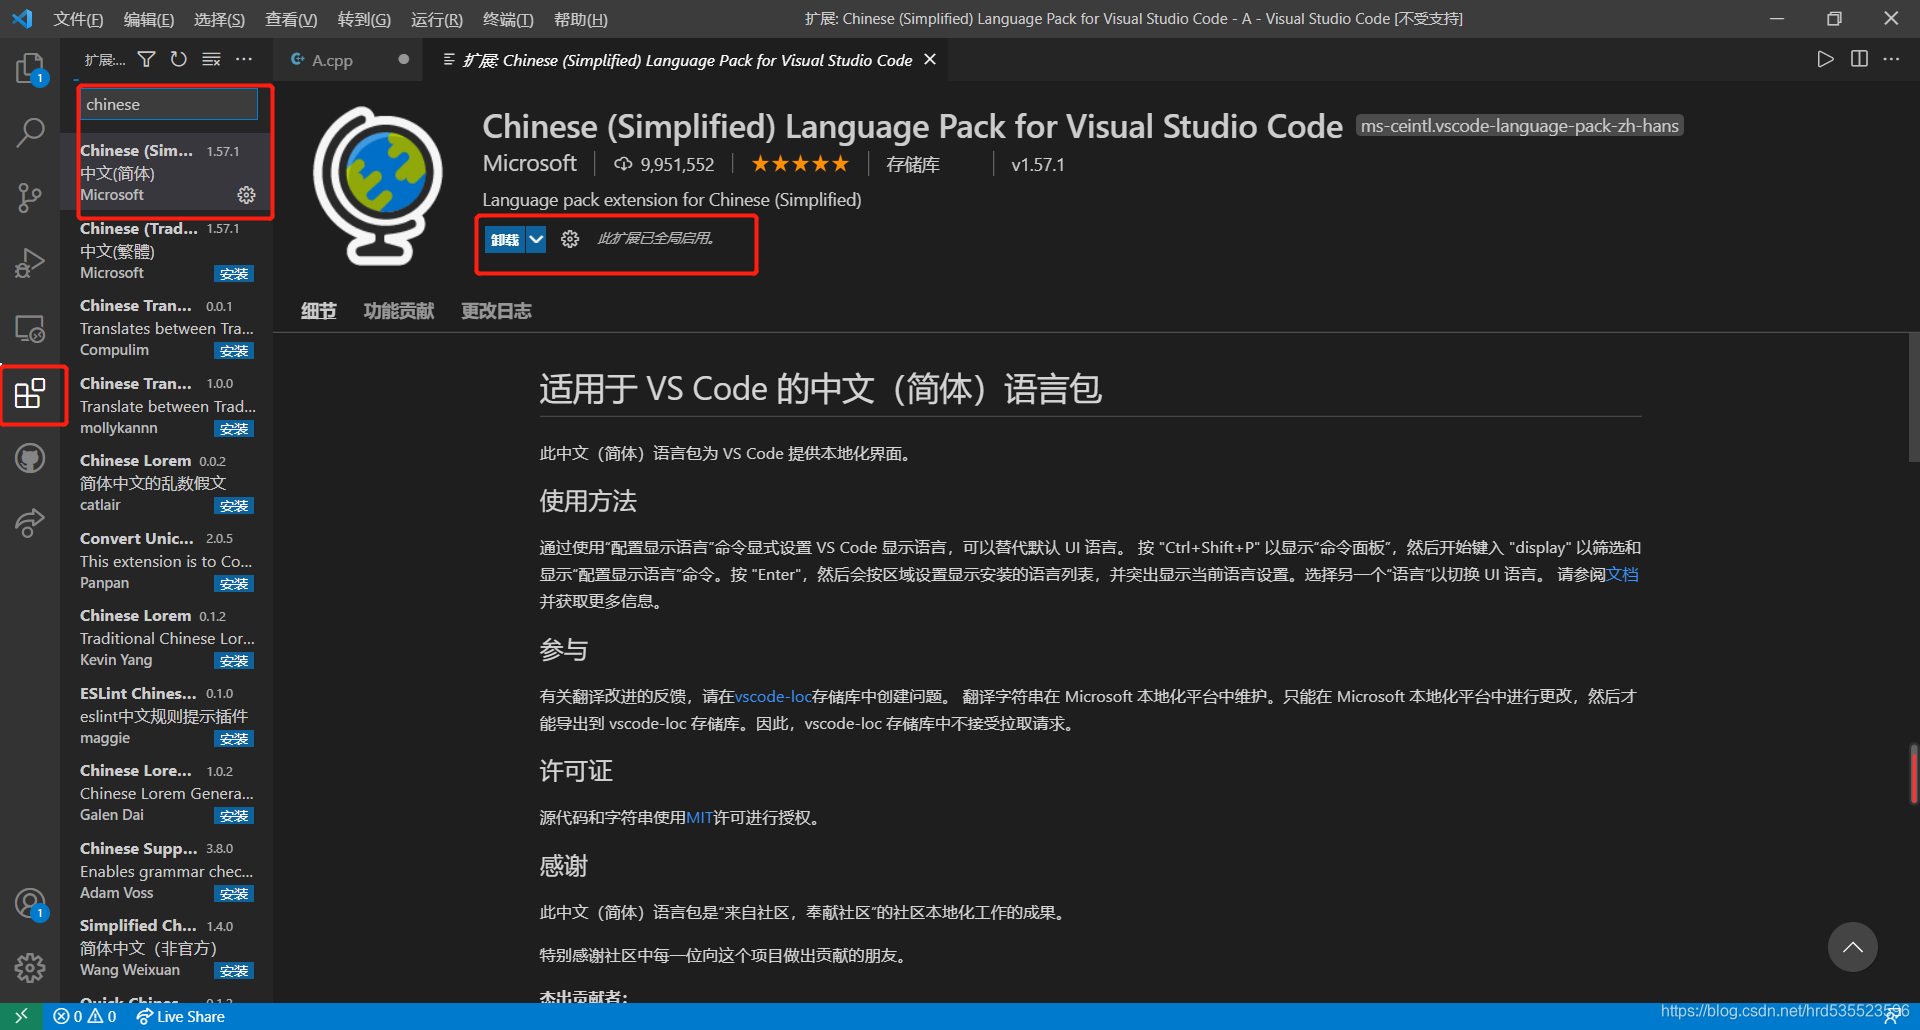1920x1030 pixels.
Task: Select the 更改日志 changelog tab
Action: coord(496,311)
